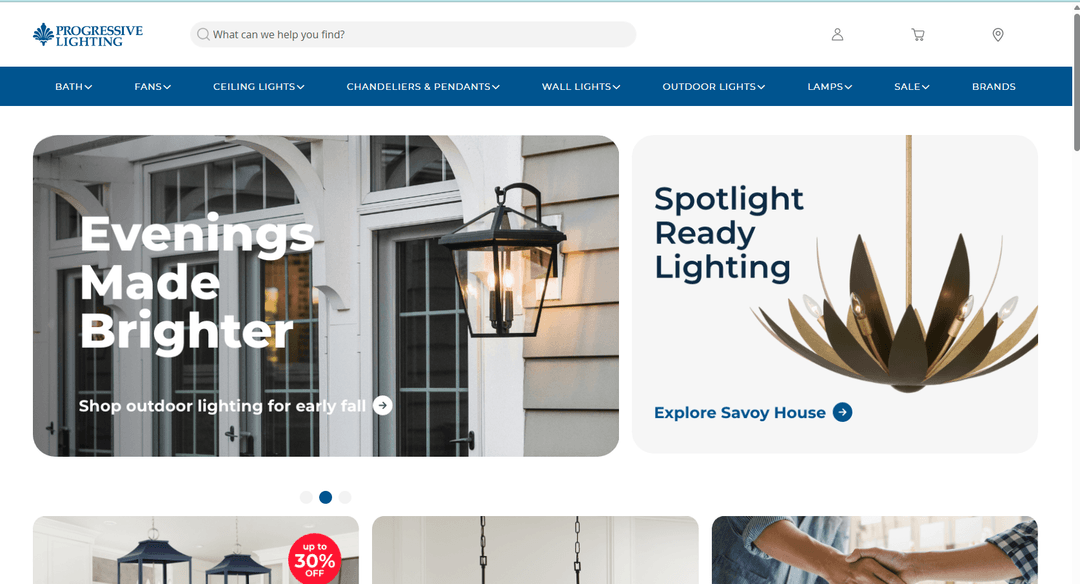Click the store locator pin icon

[997, 34]
